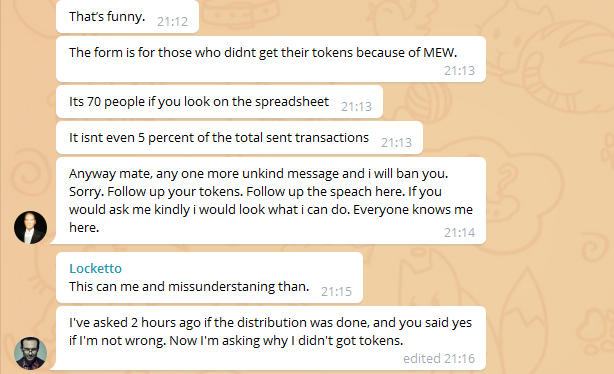Select the "missunderstaning" message by Locketto
Viewport: 614px width, 374px height.
(x=209, y=278)
